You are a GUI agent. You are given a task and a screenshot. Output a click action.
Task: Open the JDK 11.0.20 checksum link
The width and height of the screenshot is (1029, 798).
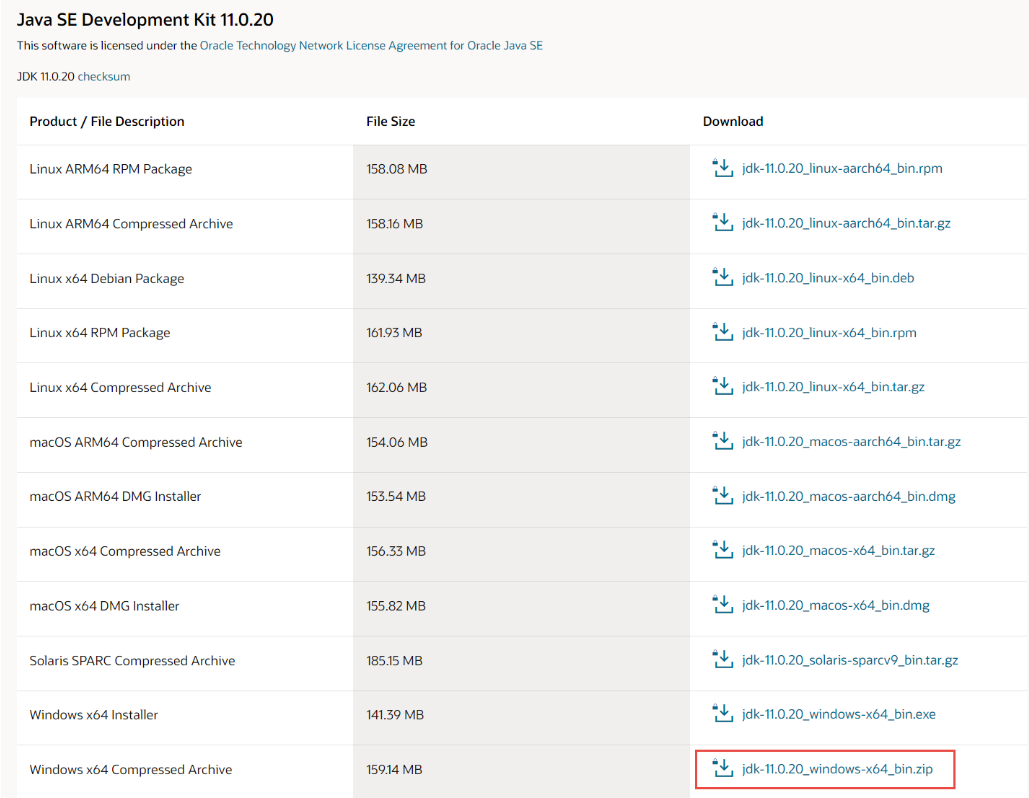[x=104, y=76]
